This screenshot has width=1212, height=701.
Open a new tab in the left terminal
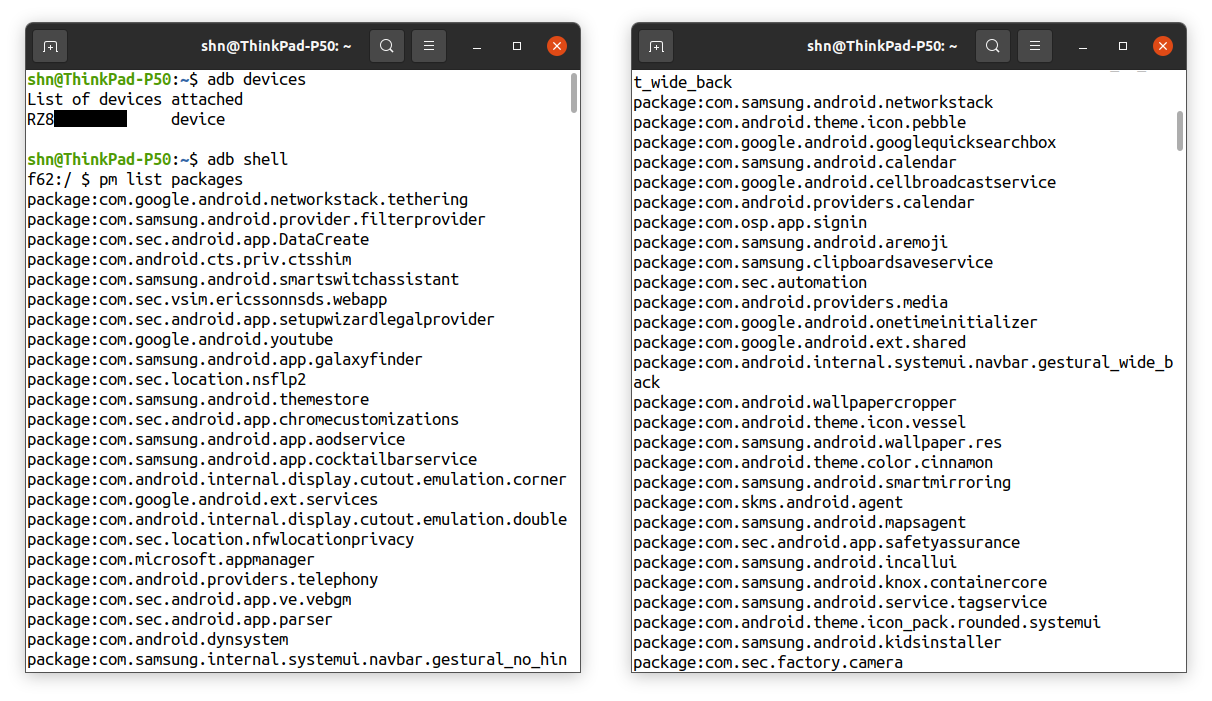click(x=50, y=46)
